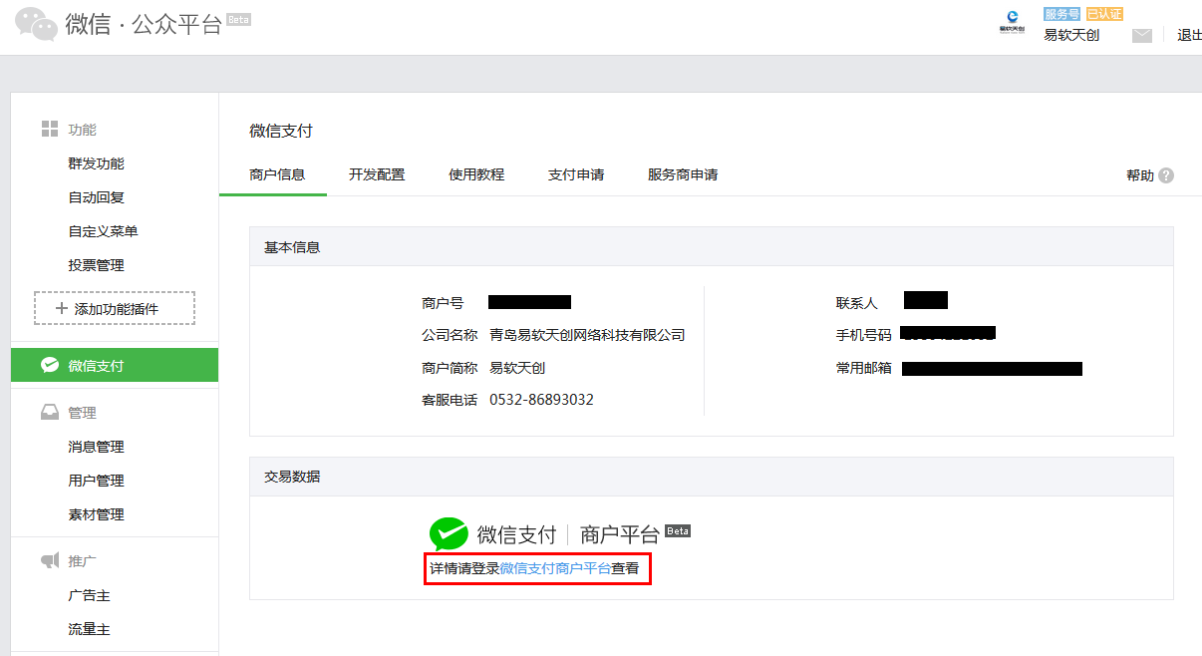Click the 管理 section header in sidebar
Viewport: 1202px width, 656px height.
point(82,412)
